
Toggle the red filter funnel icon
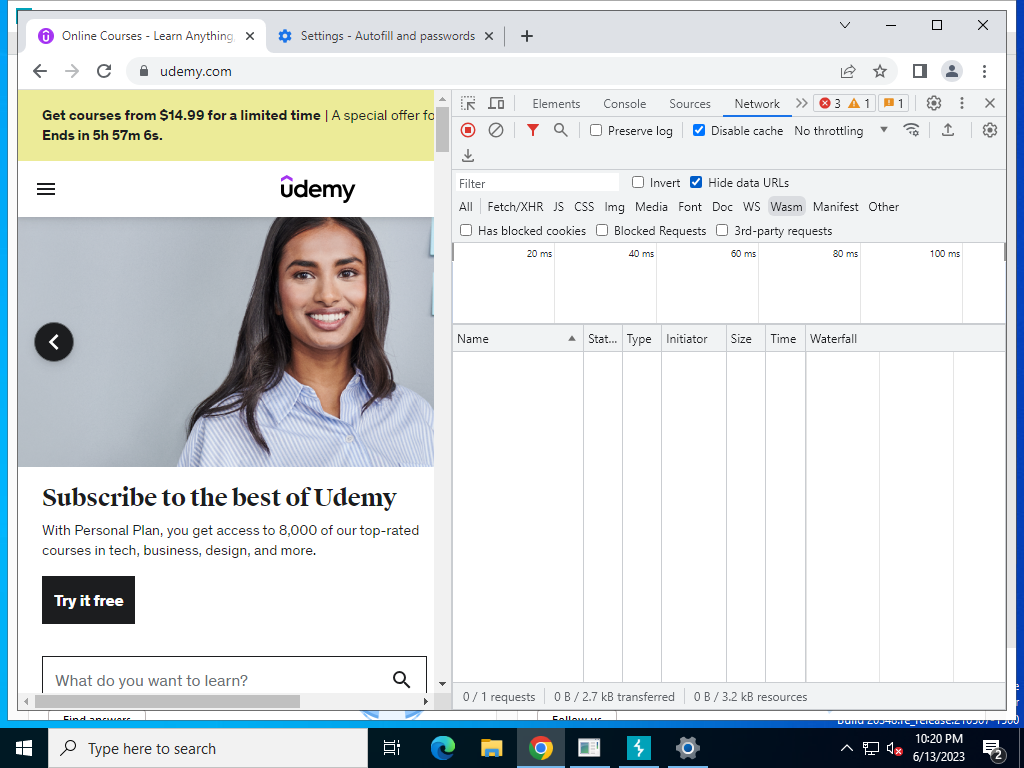click(533, 130)
